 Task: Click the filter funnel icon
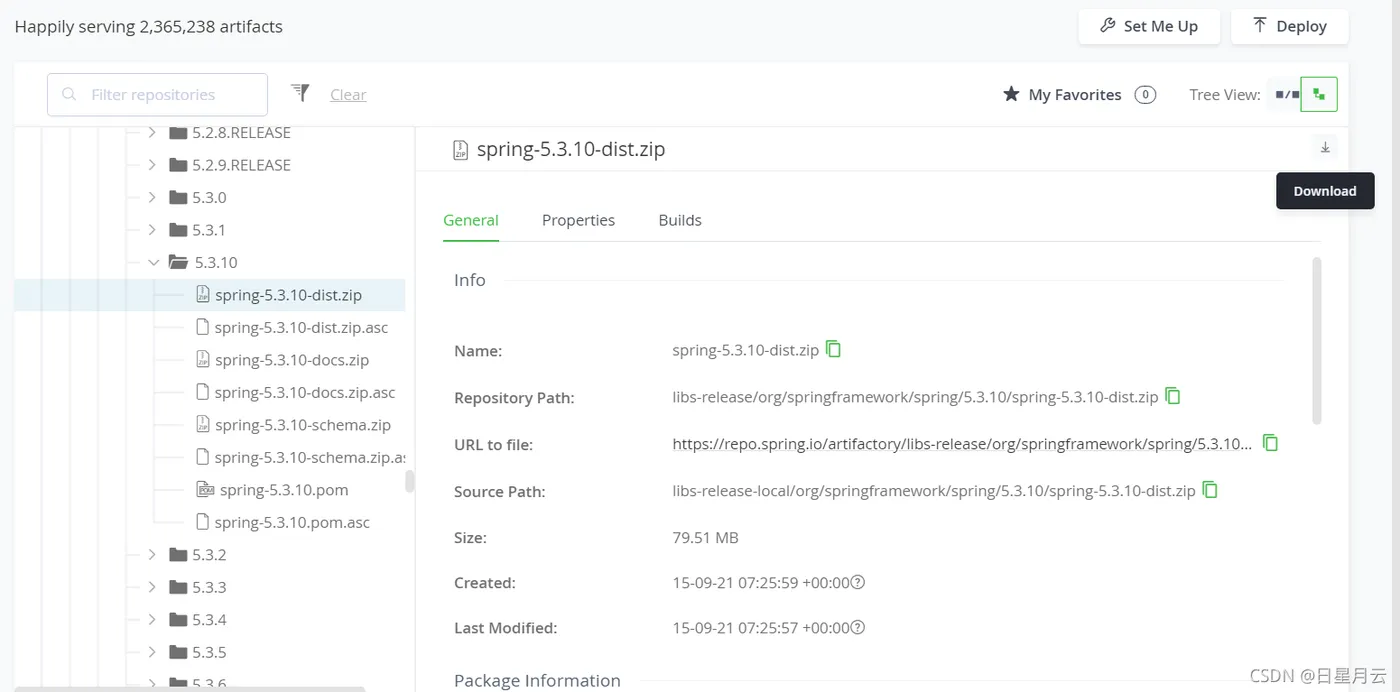300,93
